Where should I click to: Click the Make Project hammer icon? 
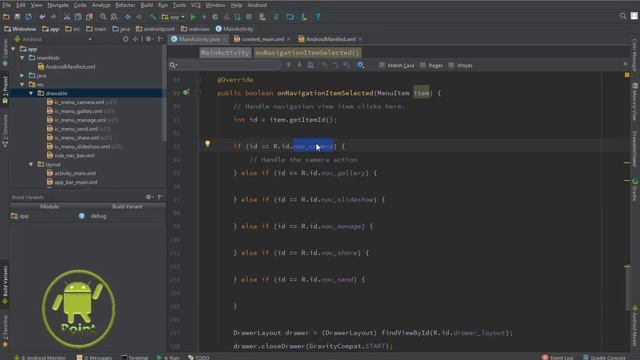pyautogui.click(x=153, y=17)
